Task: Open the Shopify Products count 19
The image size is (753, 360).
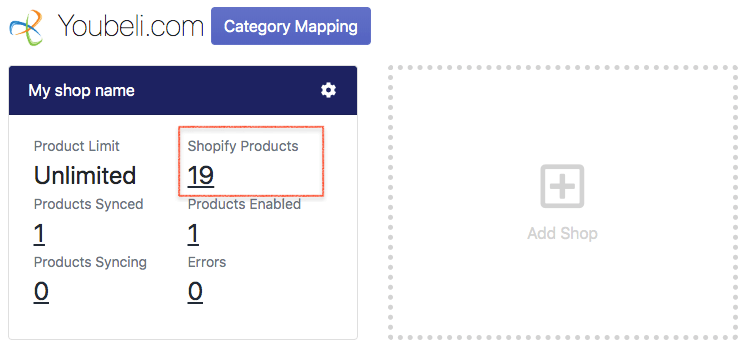Action: 201,175
